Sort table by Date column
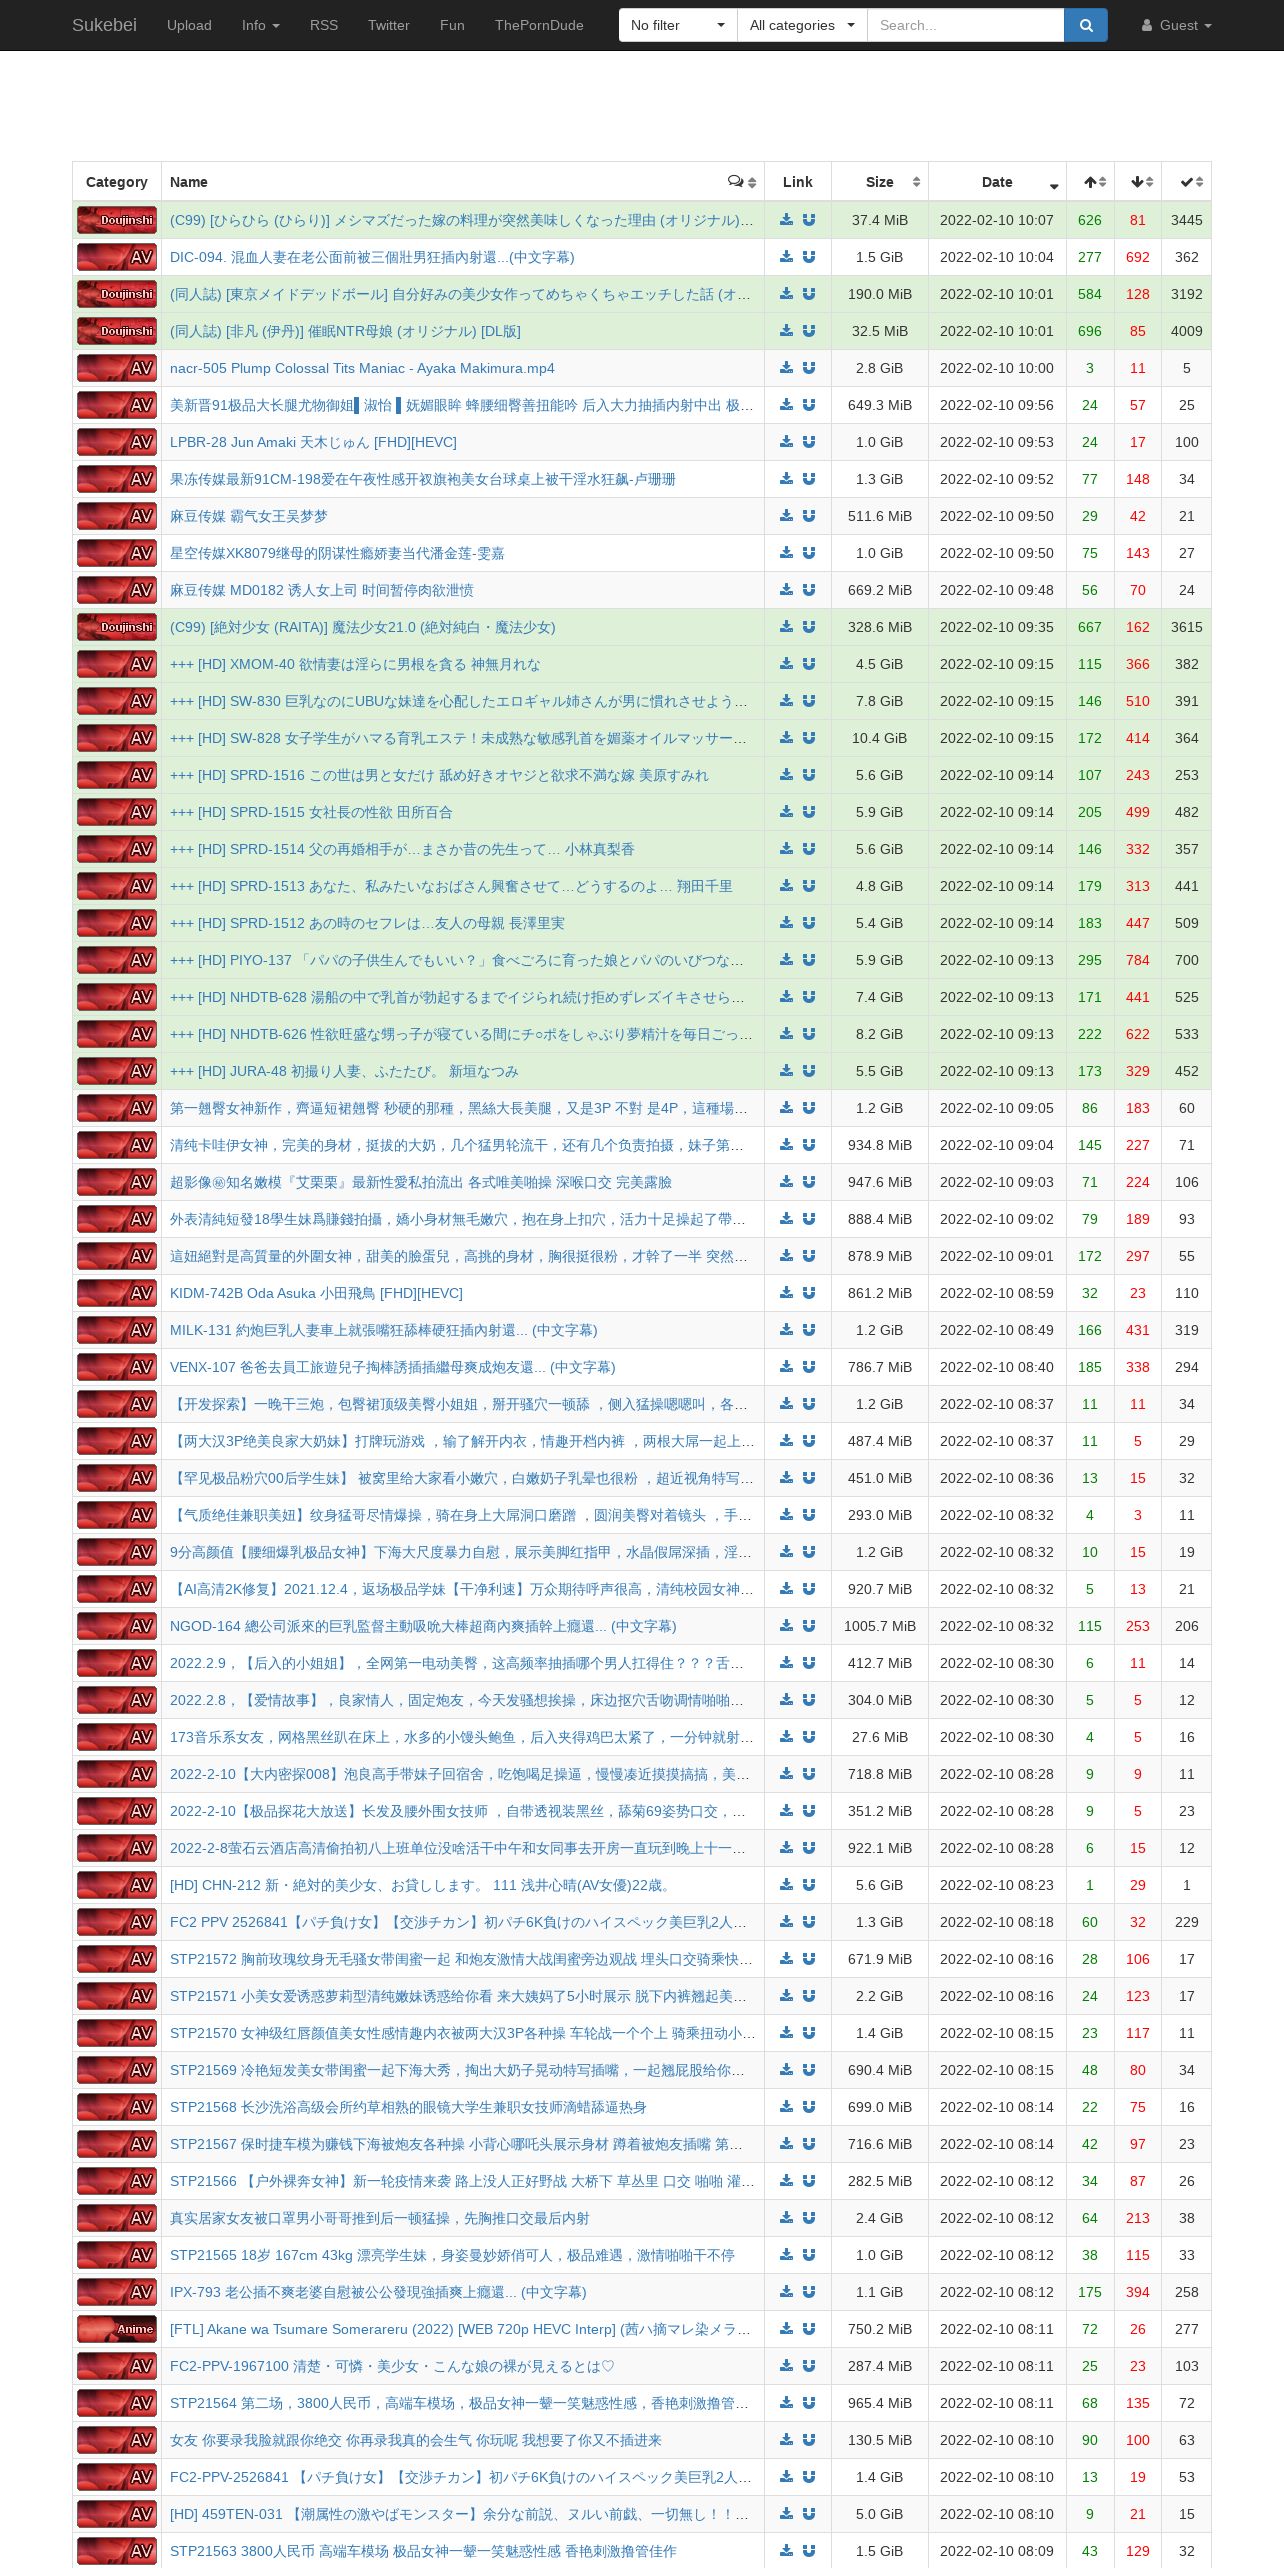 [997, 182]
